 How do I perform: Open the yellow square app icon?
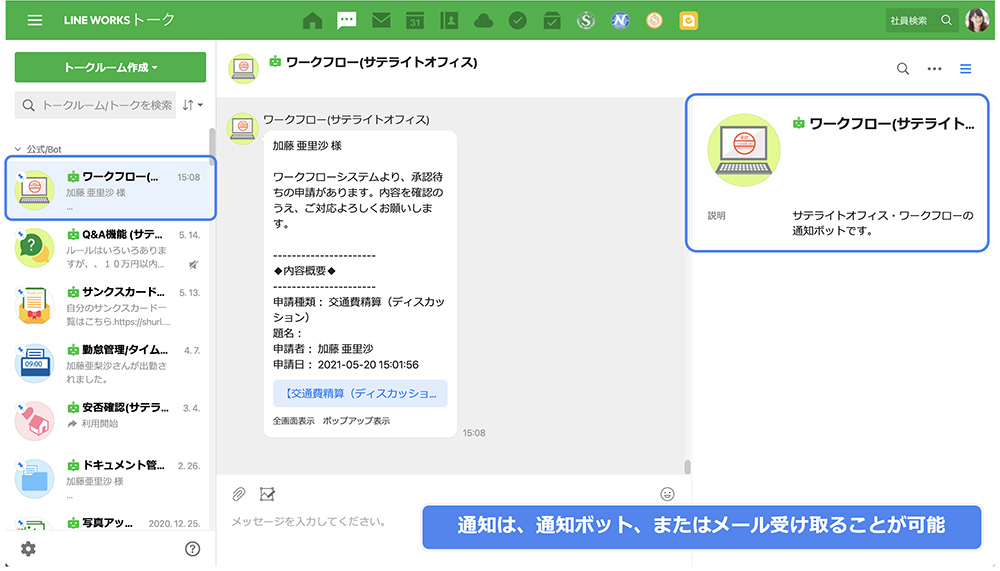click(689, 20)
